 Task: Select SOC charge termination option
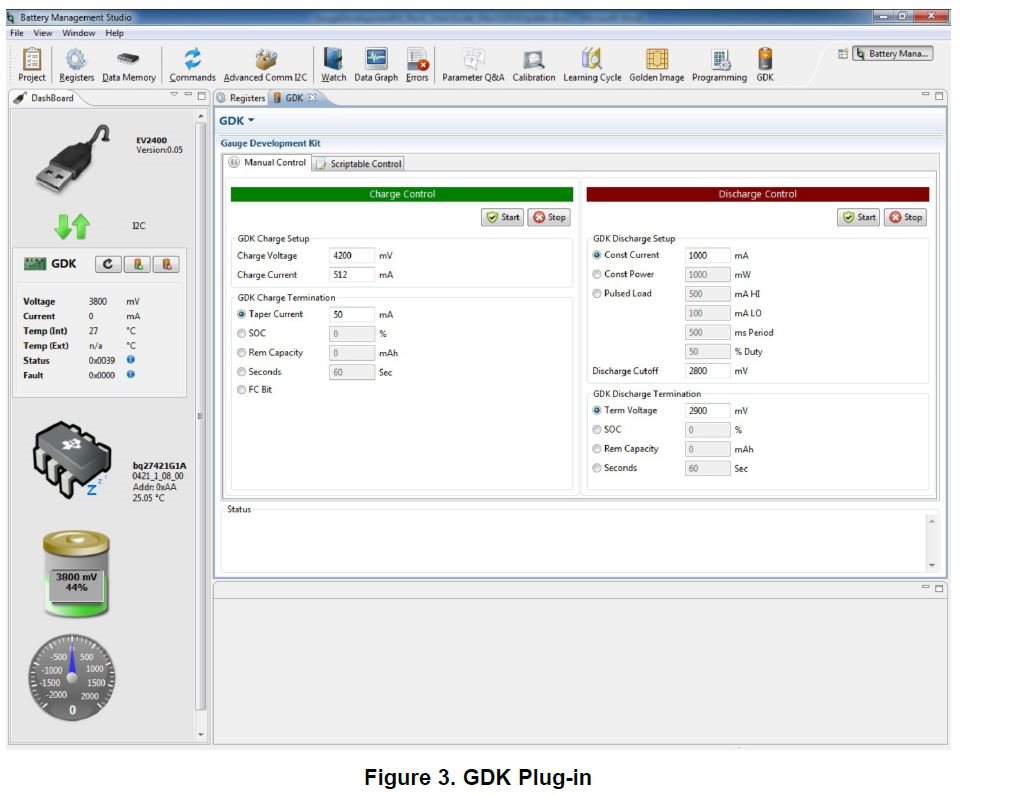[242, 333]
